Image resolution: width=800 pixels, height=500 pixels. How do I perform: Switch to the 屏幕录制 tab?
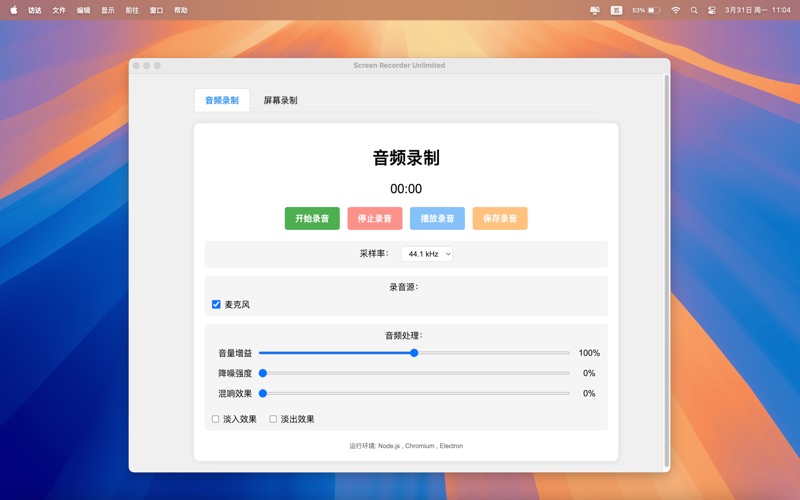click(x=280, y=100)
